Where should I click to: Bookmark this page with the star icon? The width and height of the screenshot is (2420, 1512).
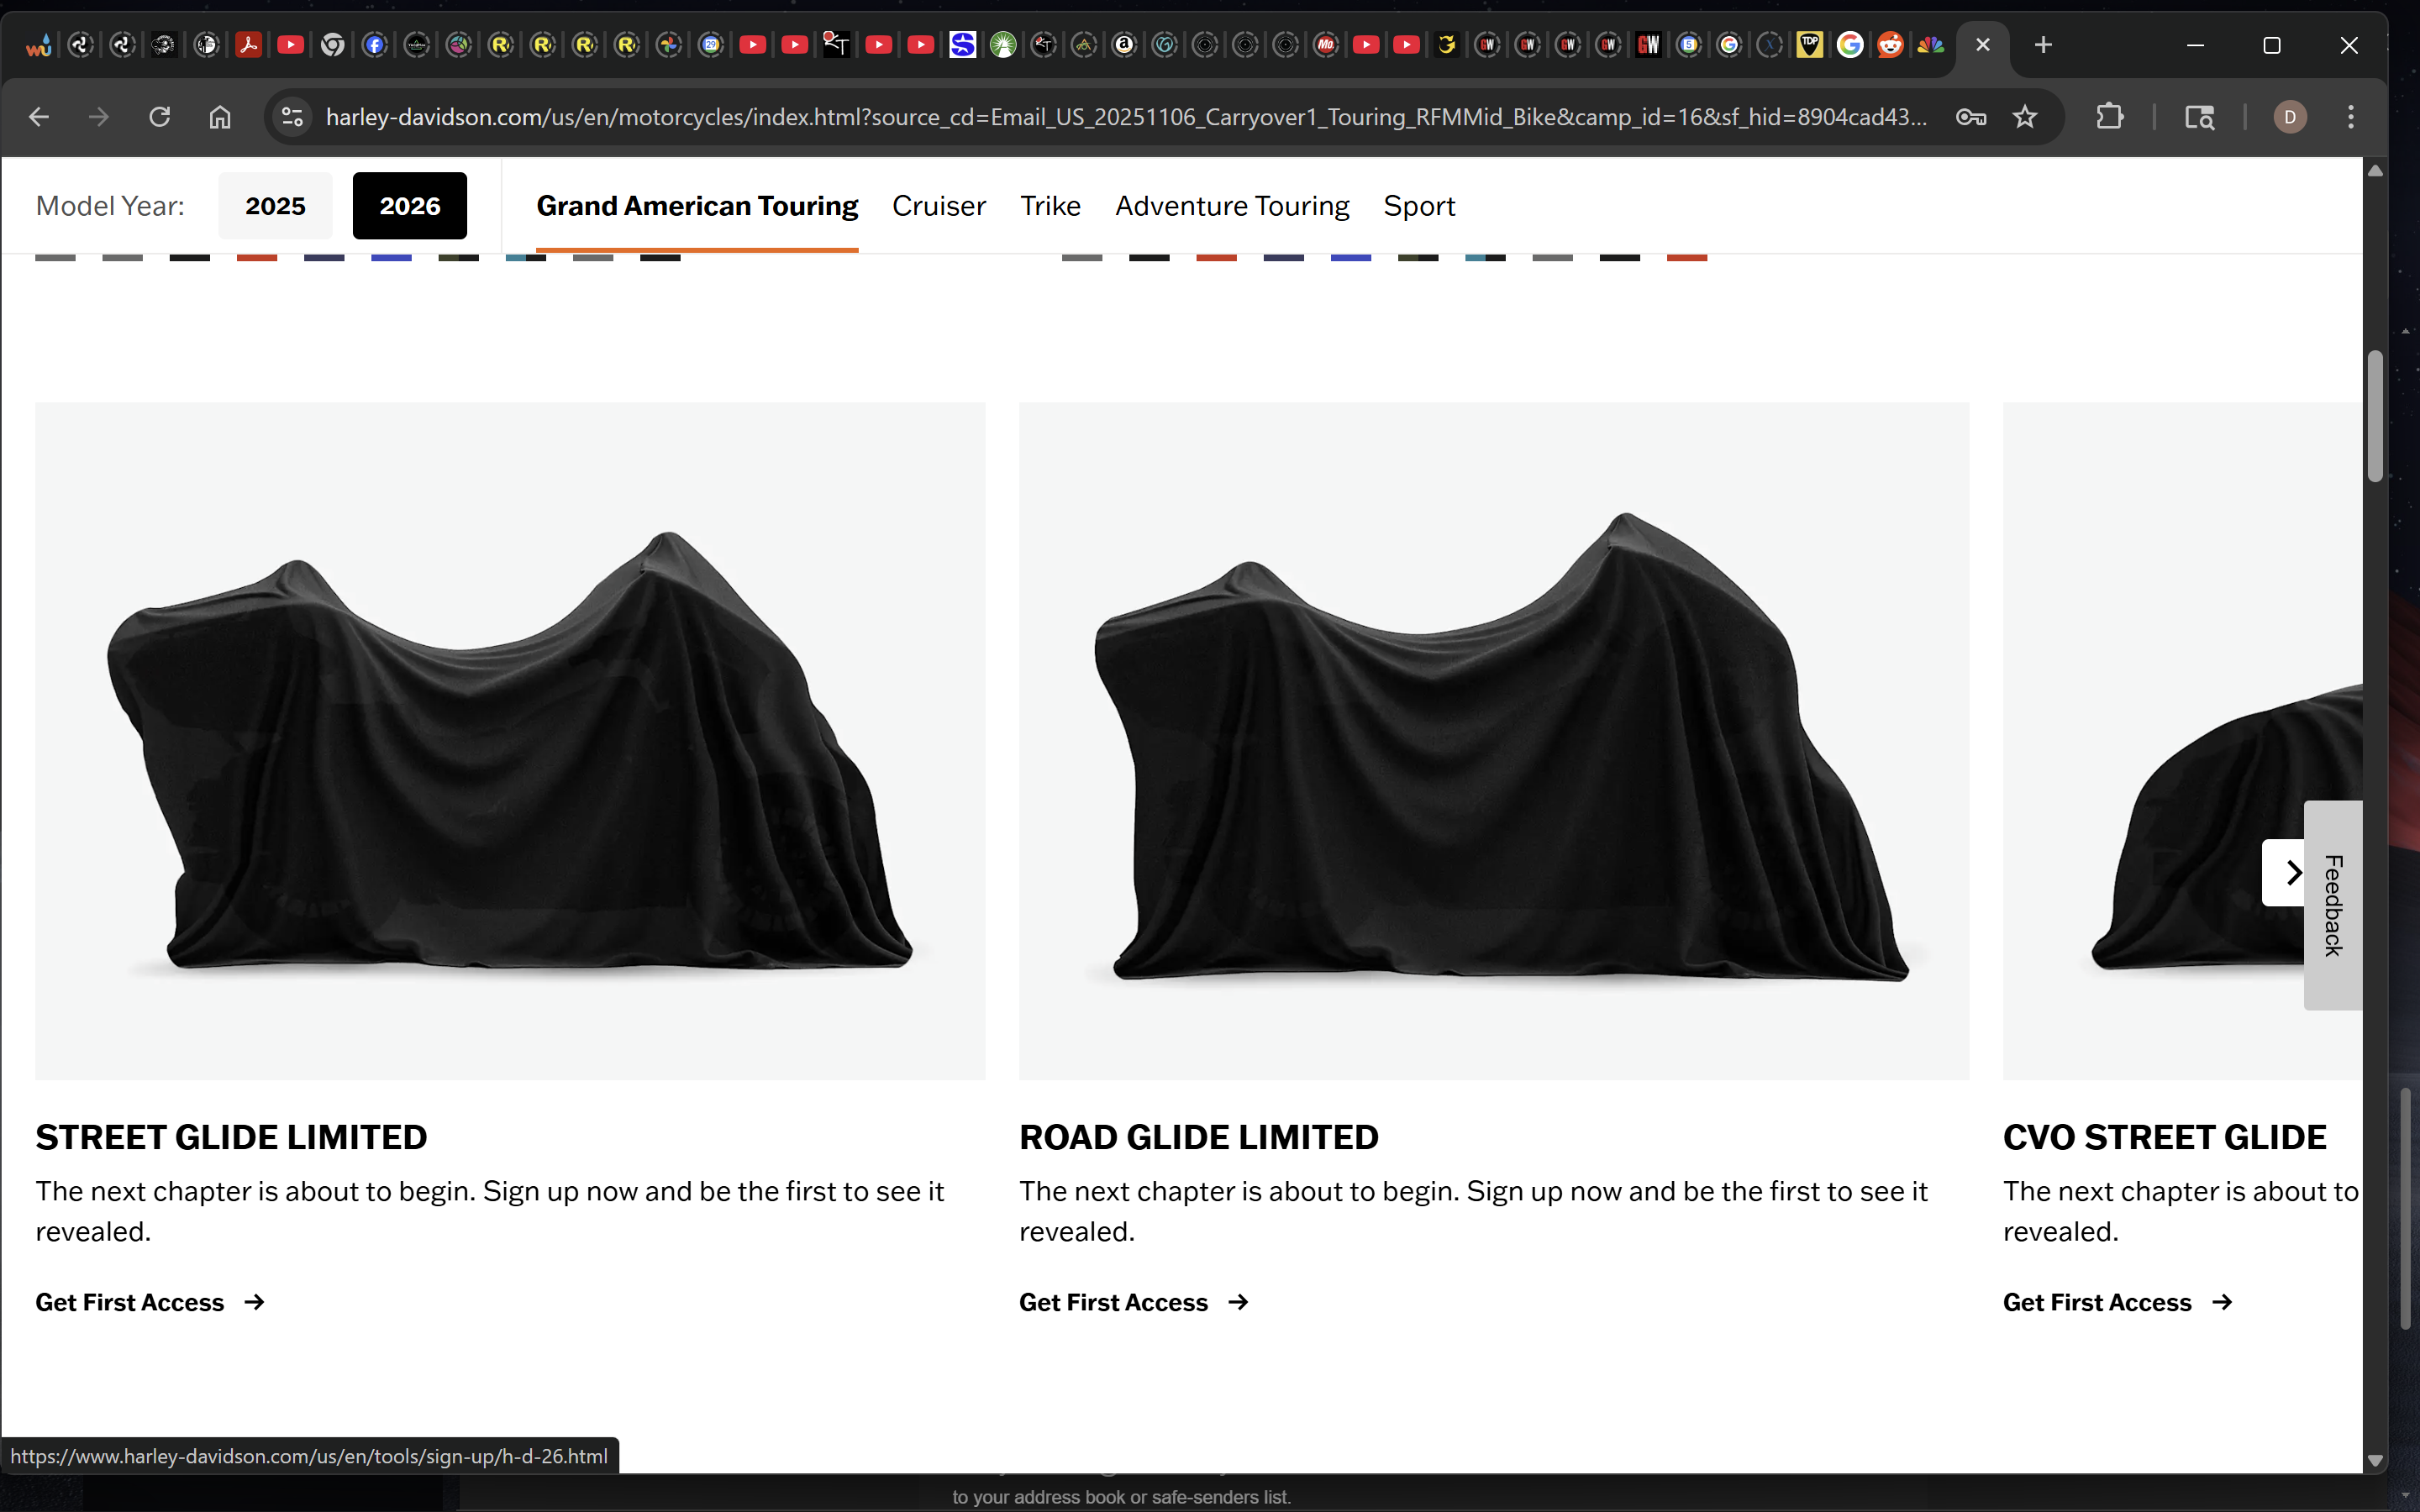click(2024, 117)
